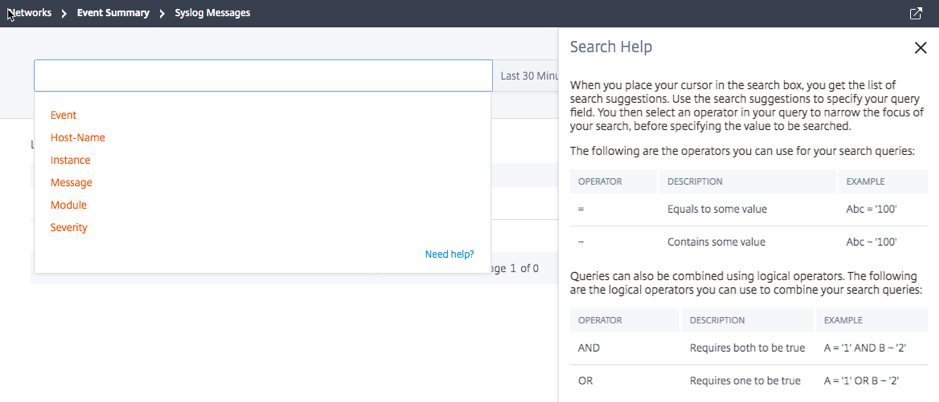
Task: Click 'Requires both to be true' text
Action: (747, 348)
